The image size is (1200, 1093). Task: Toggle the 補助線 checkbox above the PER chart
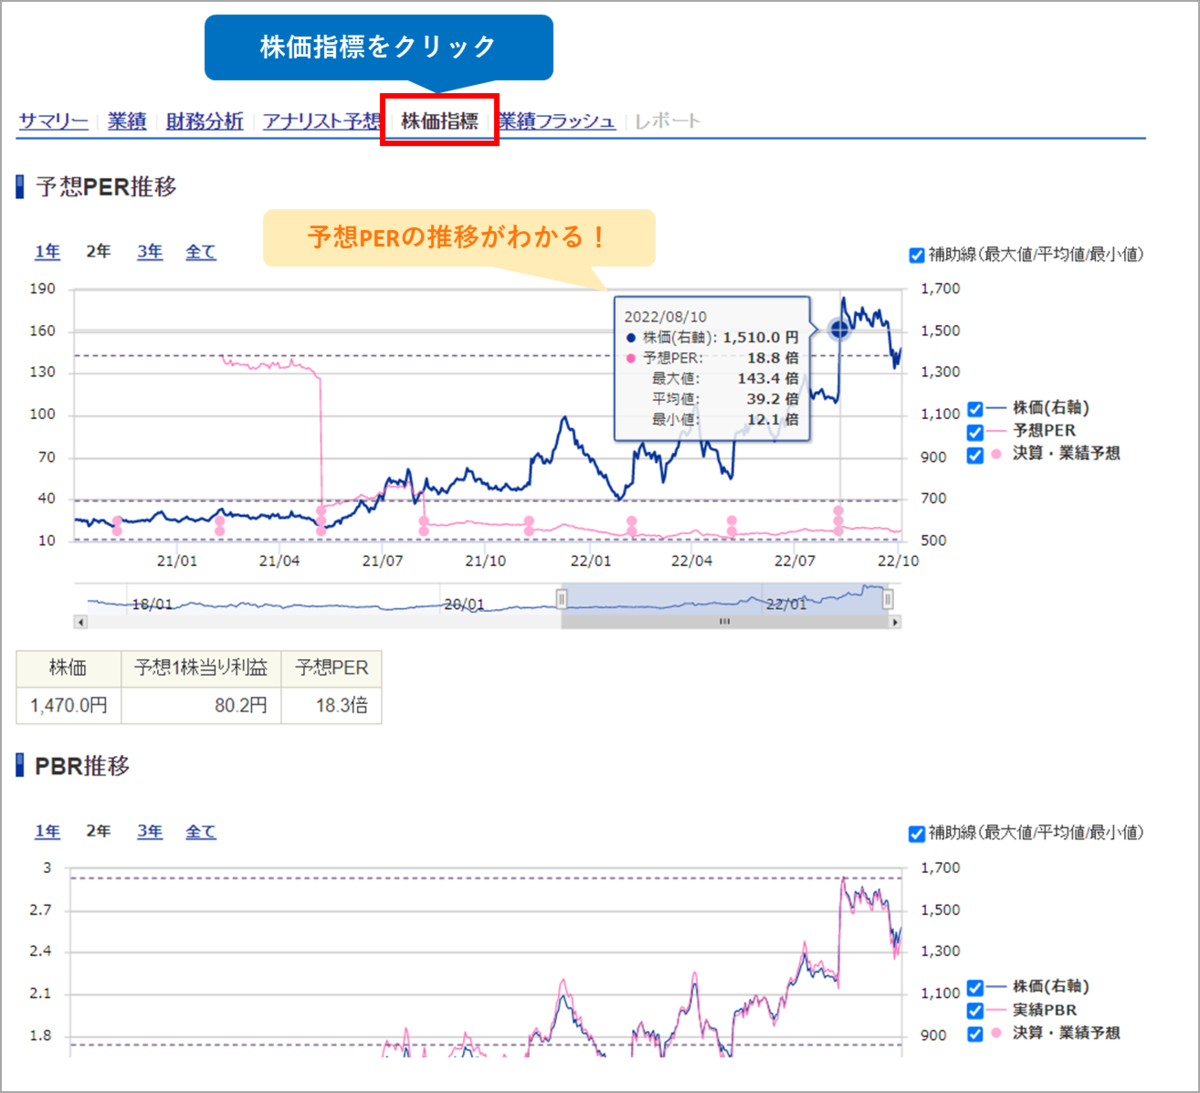tap(917, 256)
